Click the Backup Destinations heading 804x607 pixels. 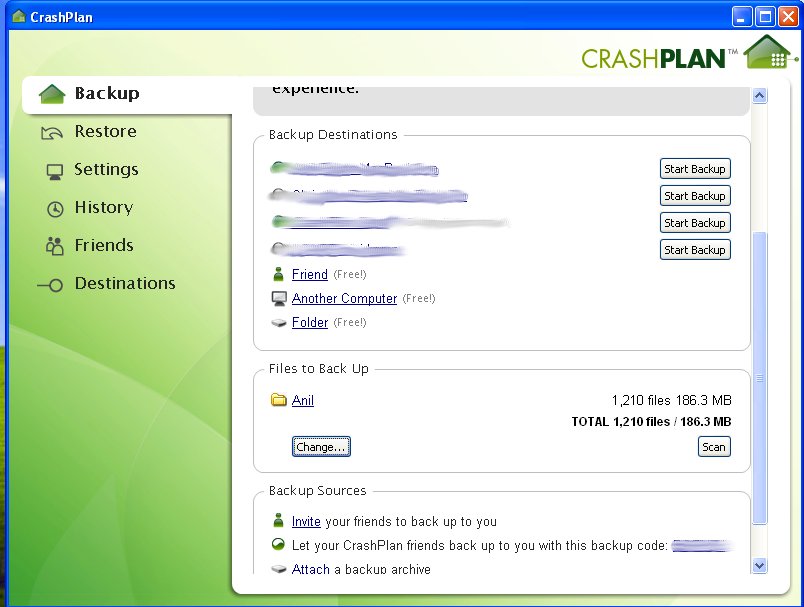[x=333, y=135]
